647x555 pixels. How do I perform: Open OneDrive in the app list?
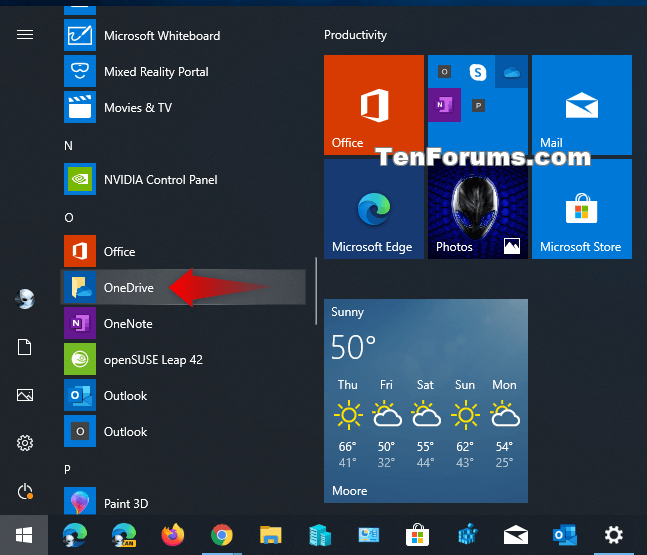coord(184,287)
